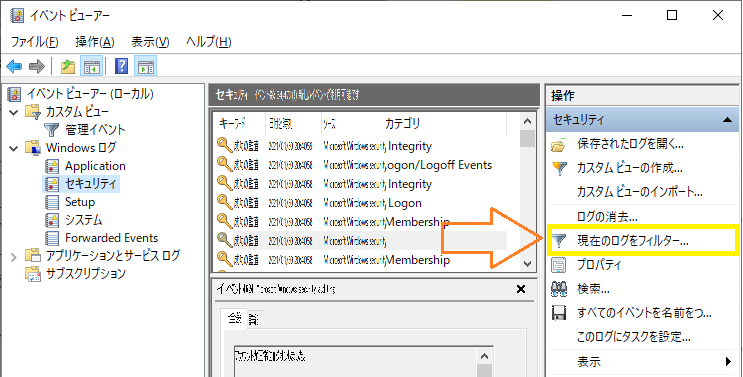Screen dimensions: 743x377
Task: Collapse the Windows ログ tree branch
Action: coord(14,148)
